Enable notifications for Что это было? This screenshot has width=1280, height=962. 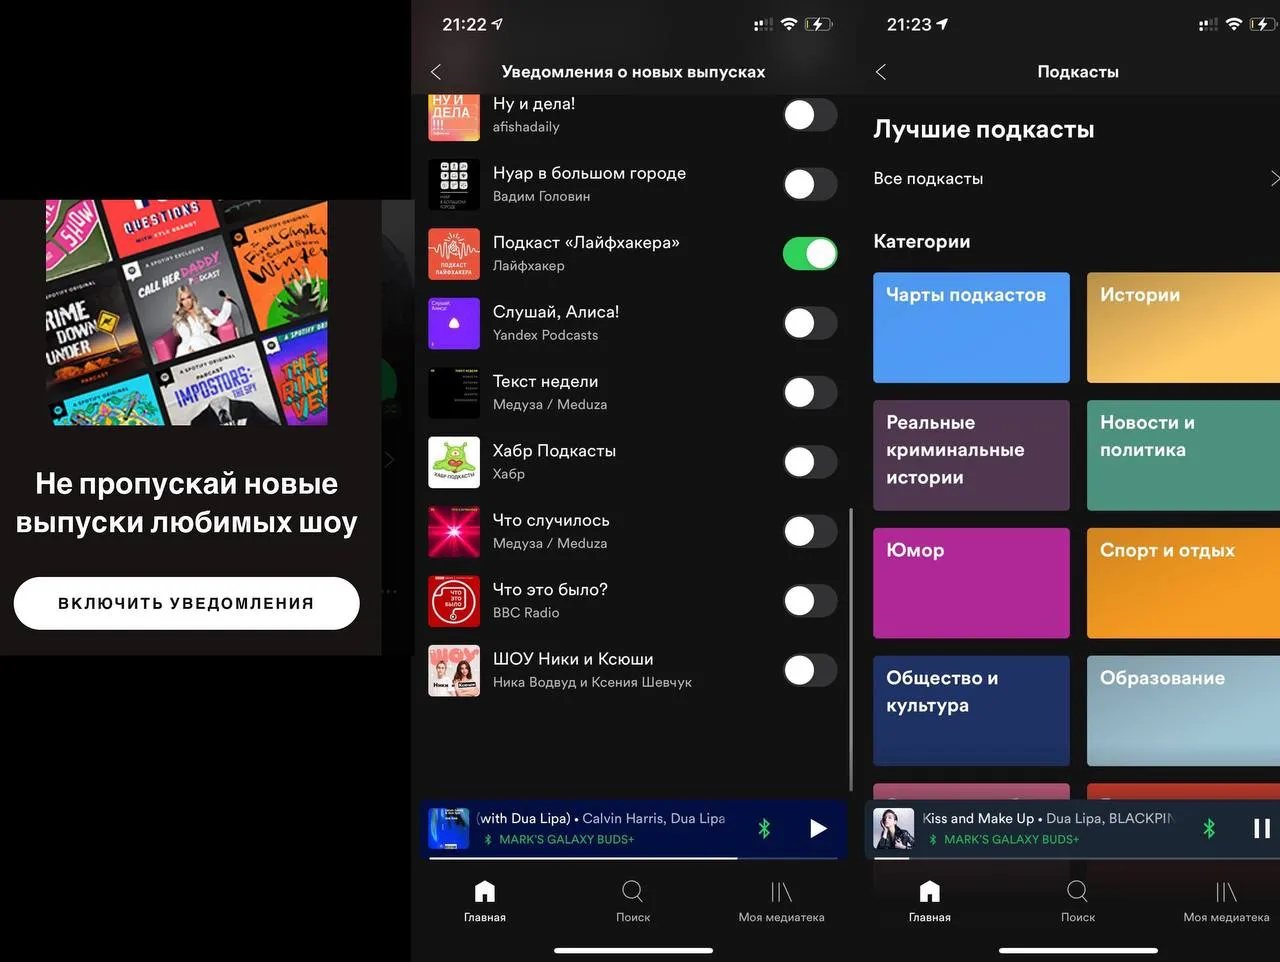(810, 600)
